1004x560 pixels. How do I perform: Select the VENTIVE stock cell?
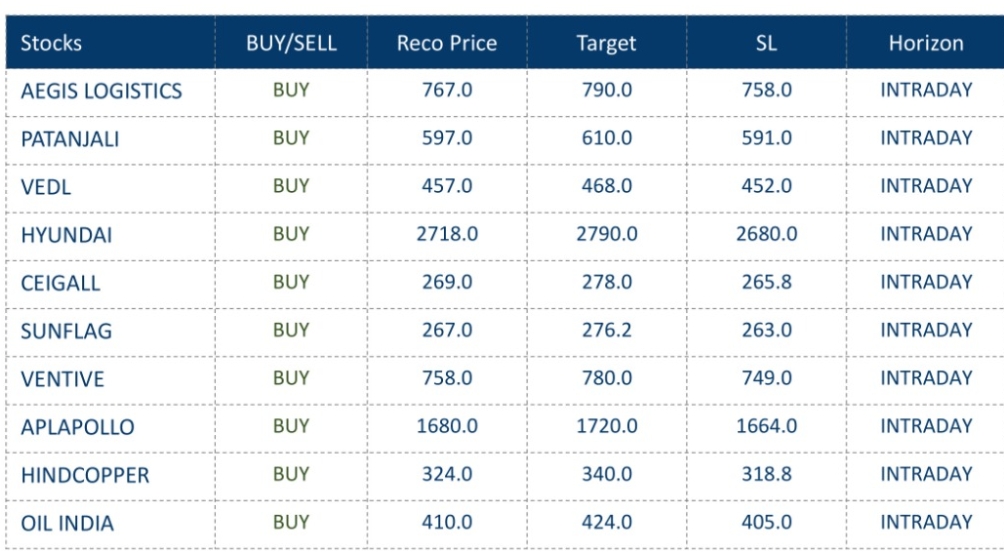[62, 379]
